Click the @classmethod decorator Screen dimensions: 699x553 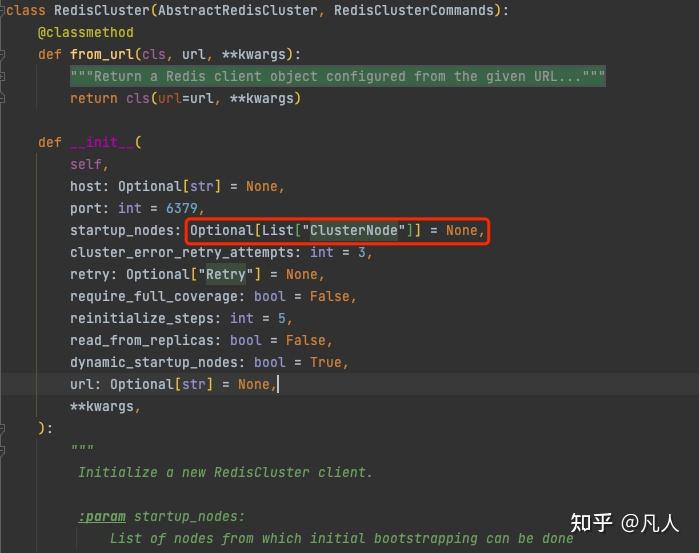click(x=86, y=33)
